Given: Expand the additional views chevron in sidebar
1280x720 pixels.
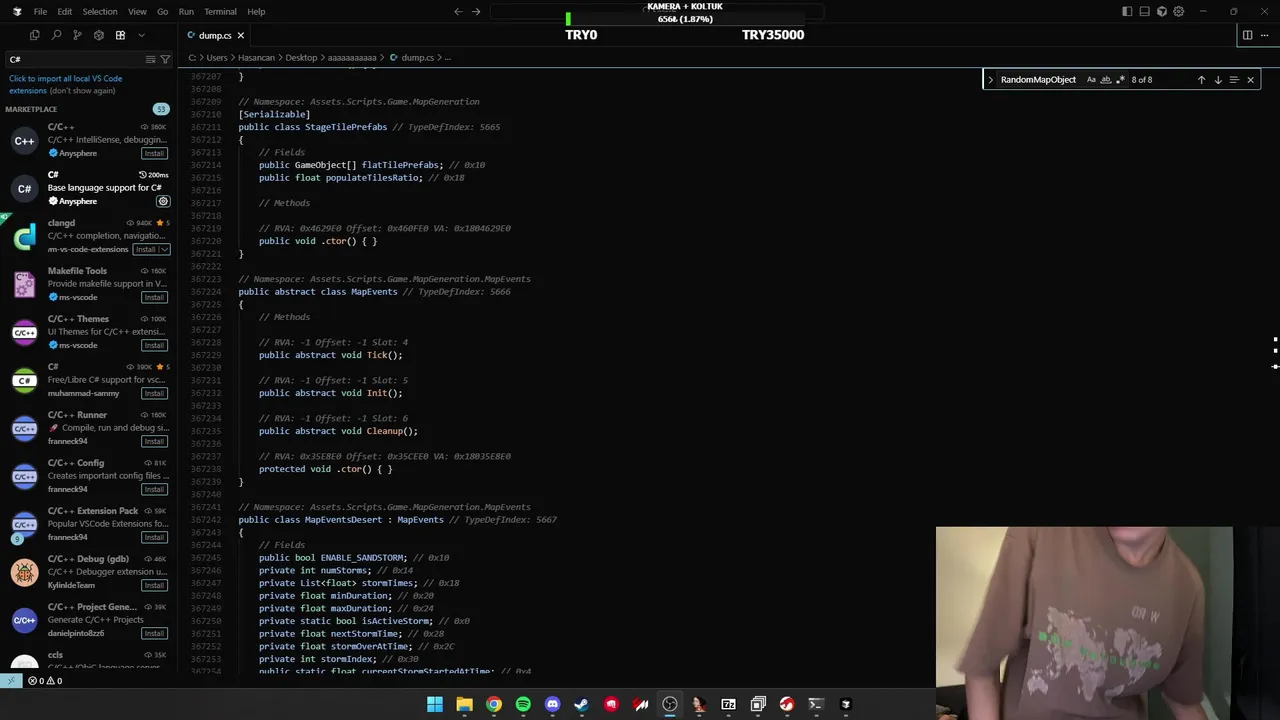Looking at the screenshot, I should 141,35.
